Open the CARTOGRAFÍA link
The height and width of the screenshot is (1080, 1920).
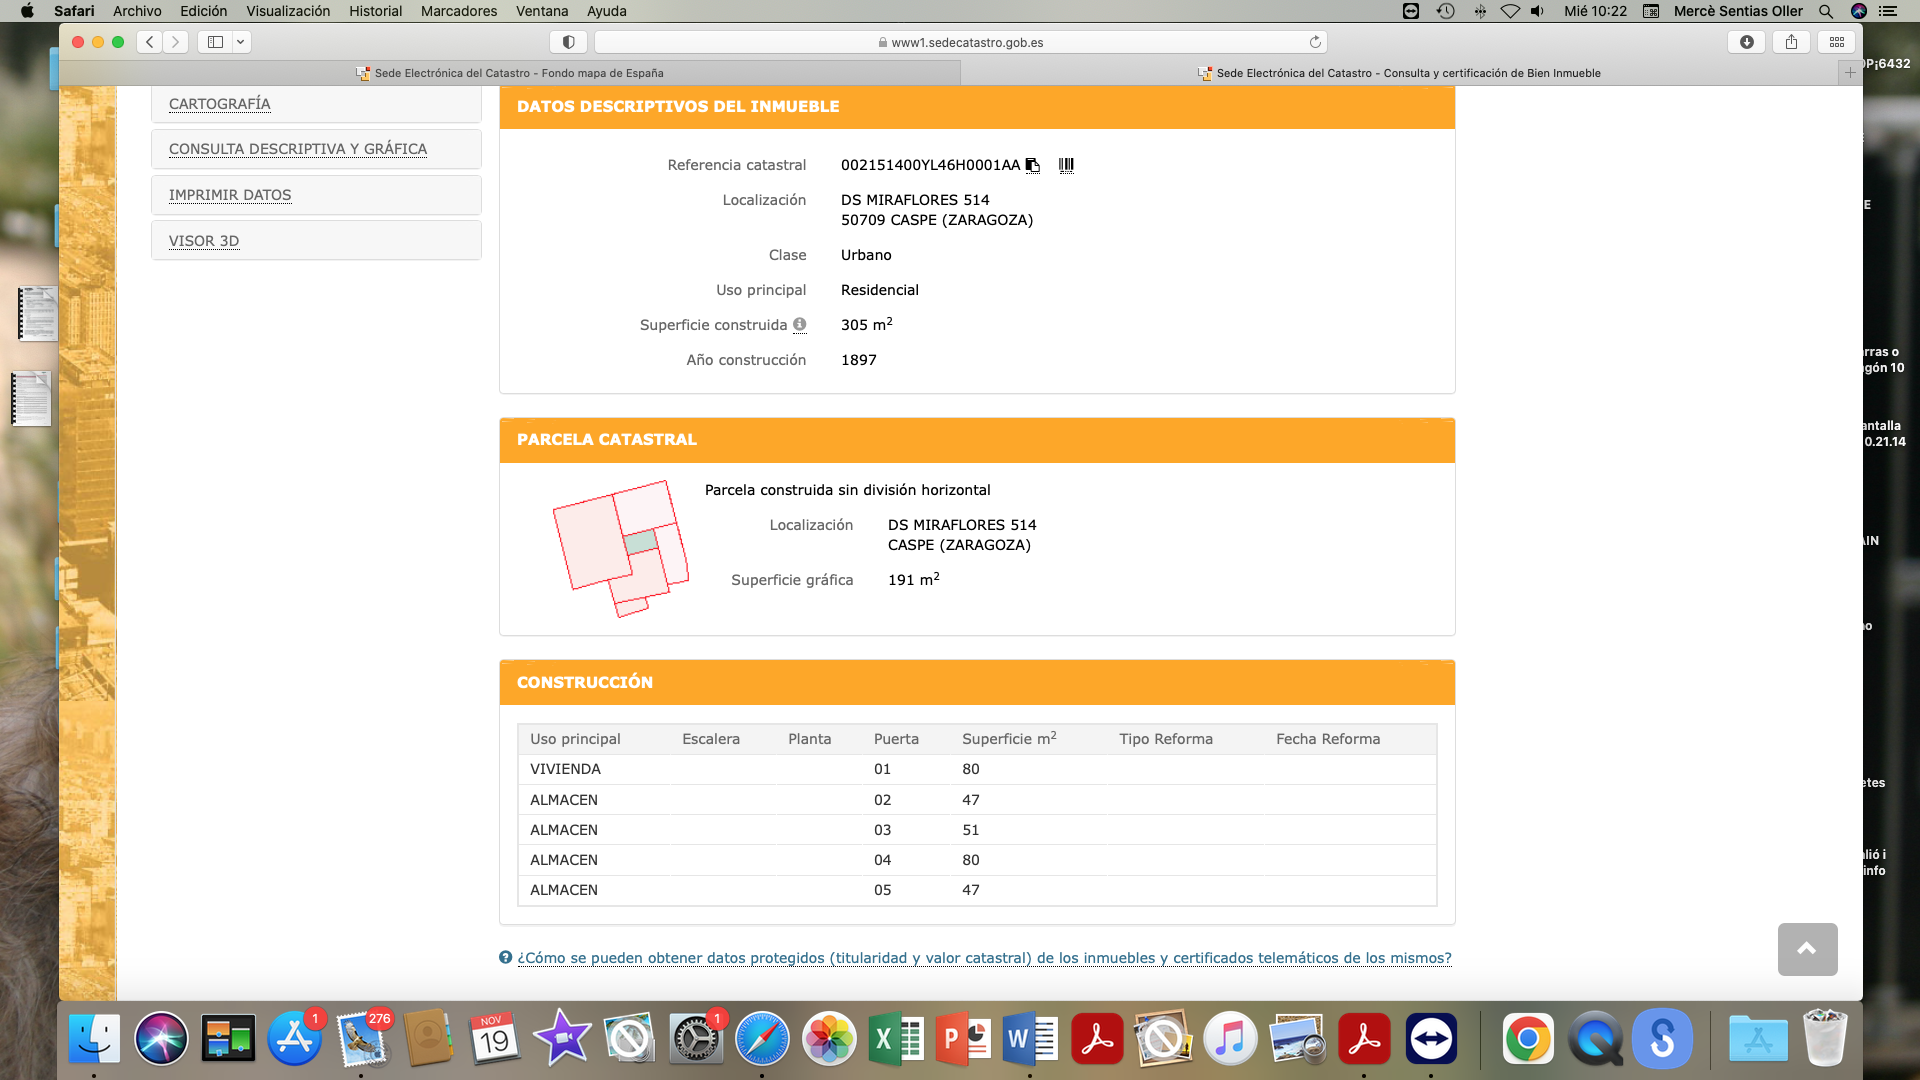pyautogui.click(x=220, y=104)
